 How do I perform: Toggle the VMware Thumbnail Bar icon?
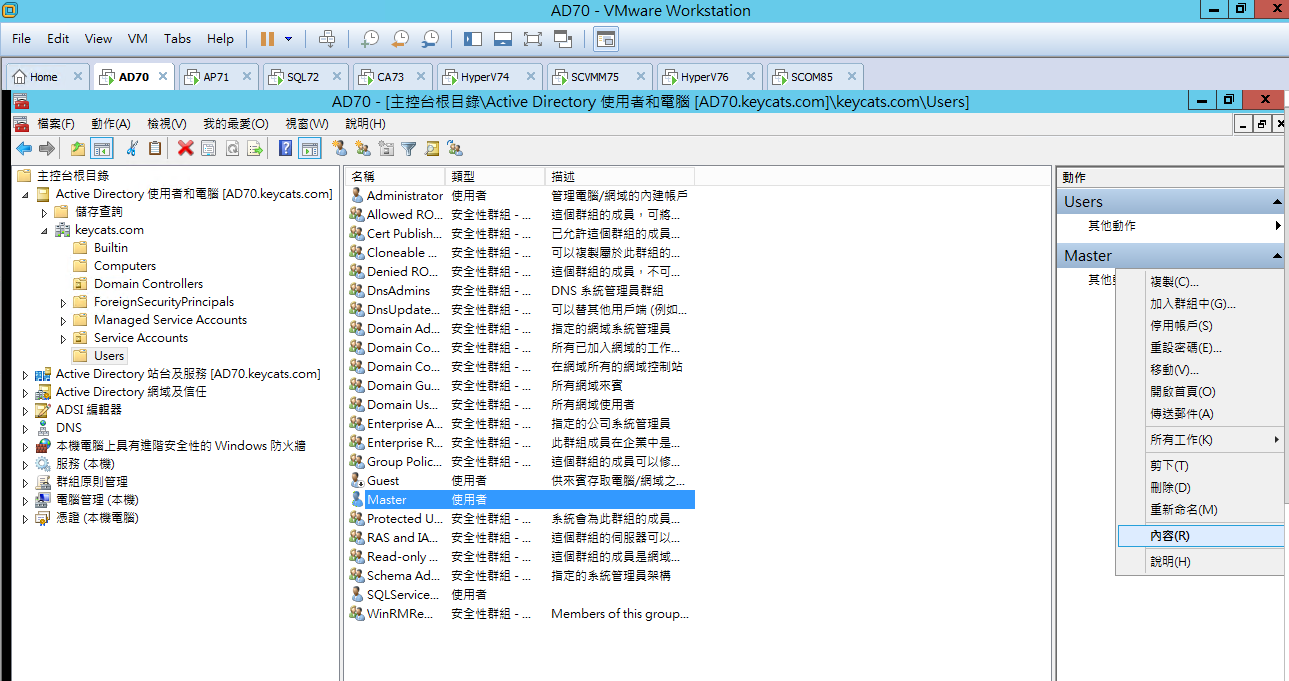coord(503,39)
